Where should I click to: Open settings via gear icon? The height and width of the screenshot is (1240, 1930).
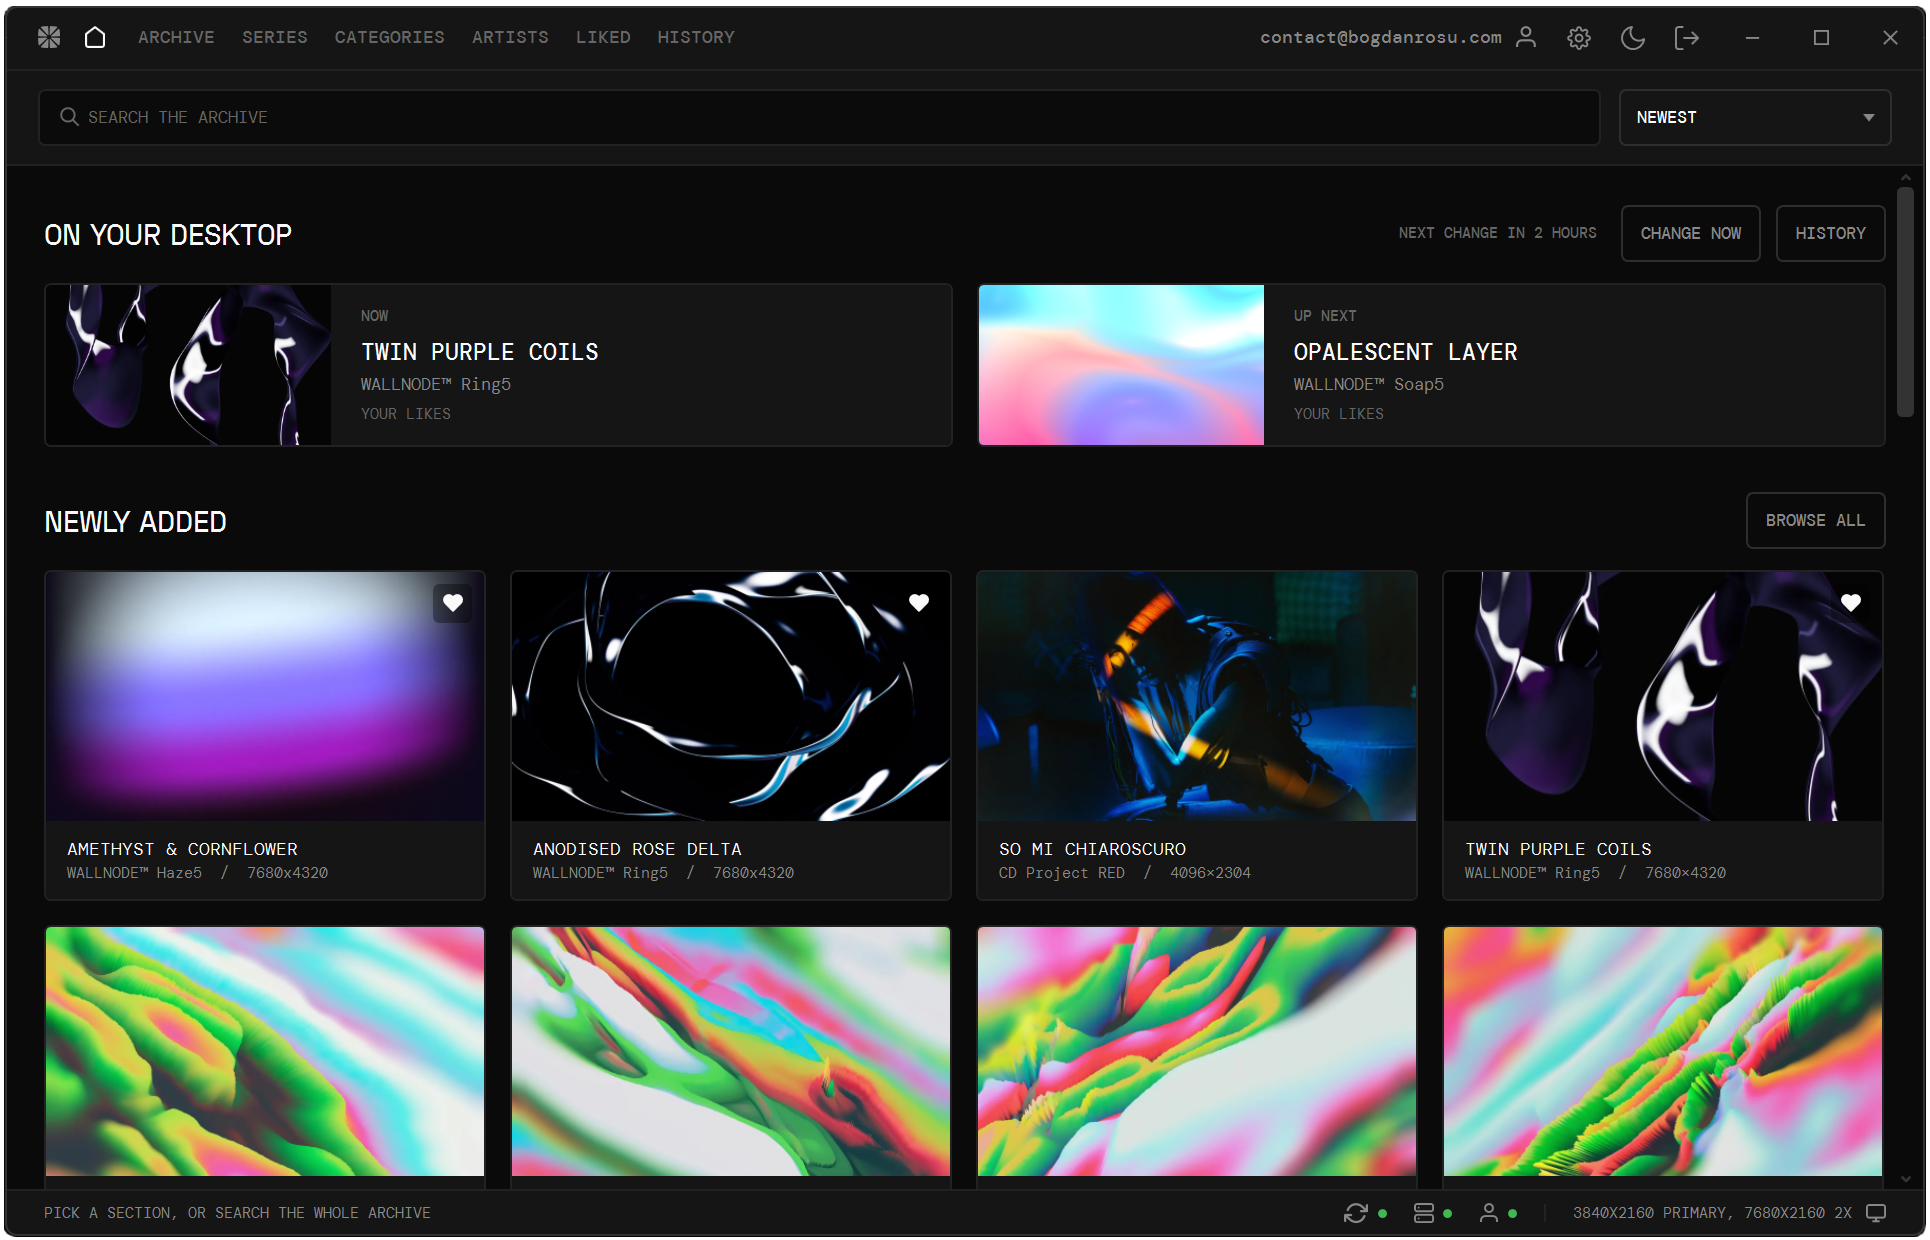tap(1579, 38)
